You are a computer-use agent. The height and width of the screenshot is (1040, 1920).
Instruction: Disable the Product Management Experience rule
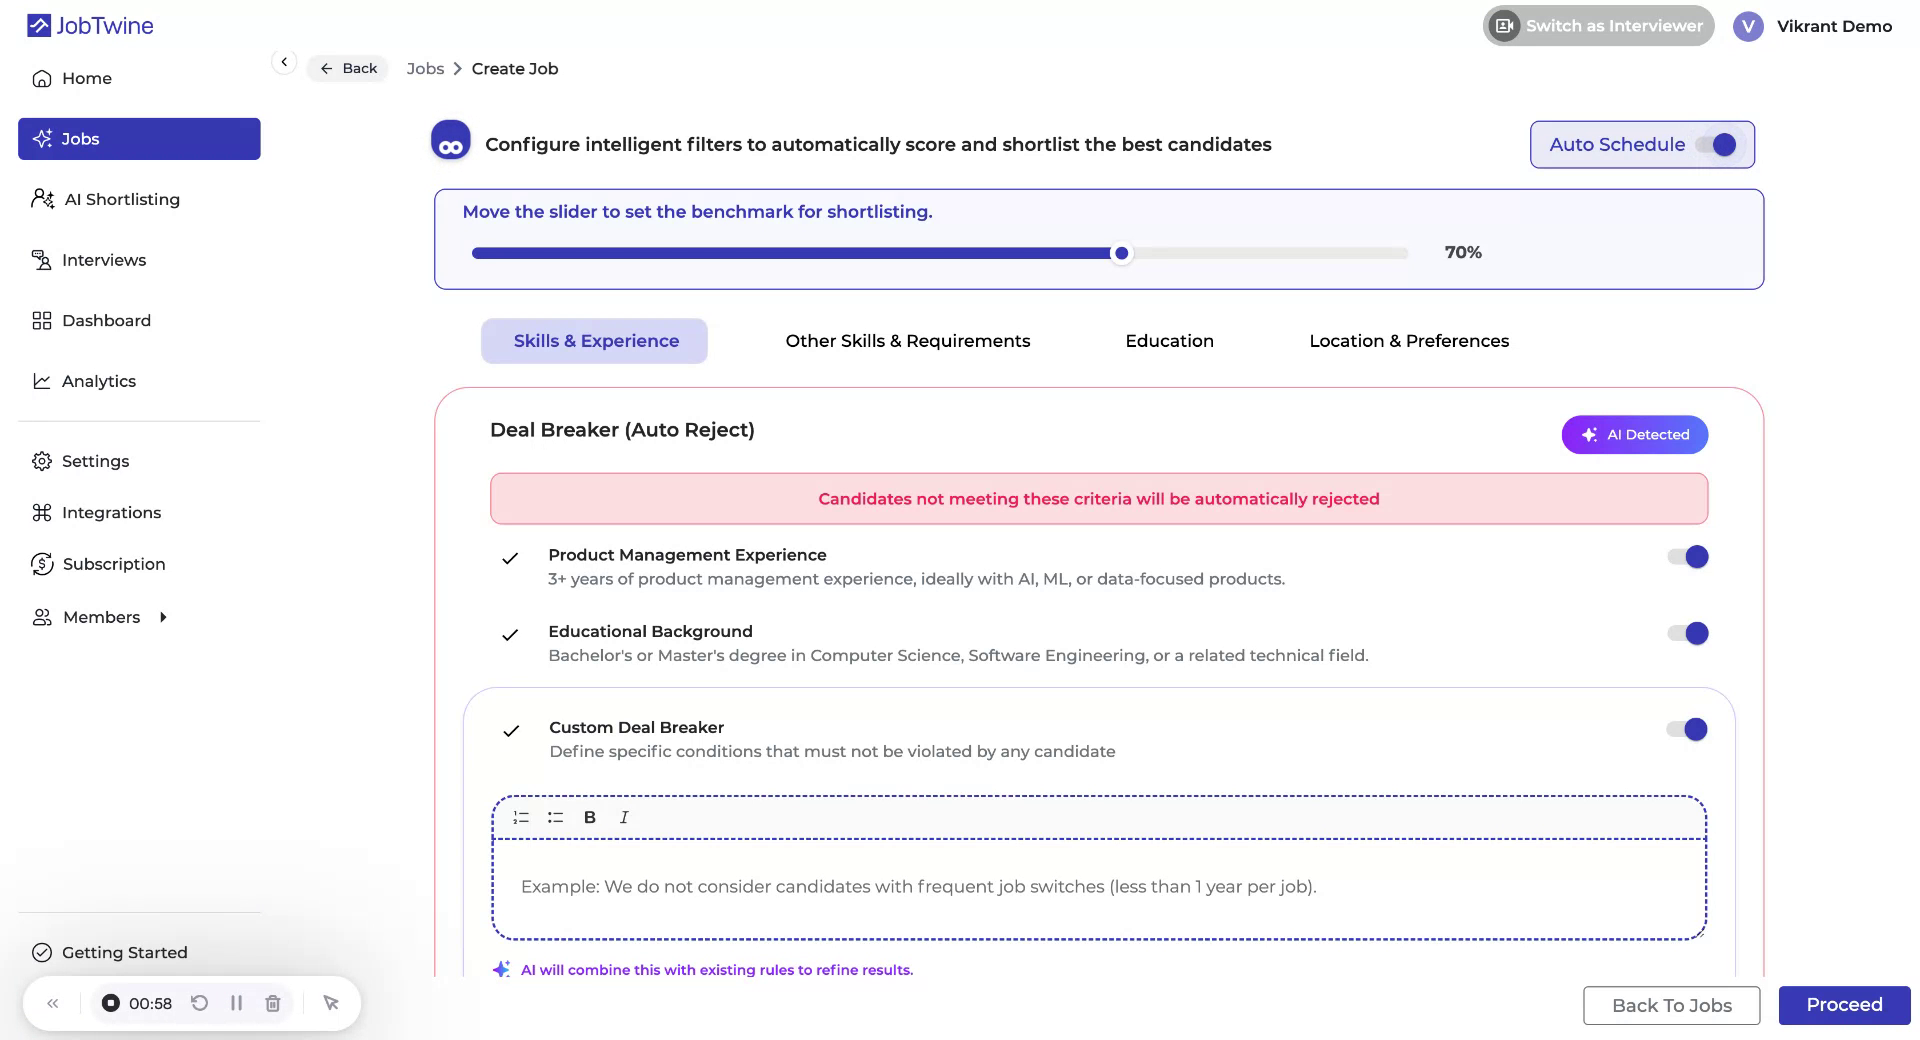[x=1687, y=557]
